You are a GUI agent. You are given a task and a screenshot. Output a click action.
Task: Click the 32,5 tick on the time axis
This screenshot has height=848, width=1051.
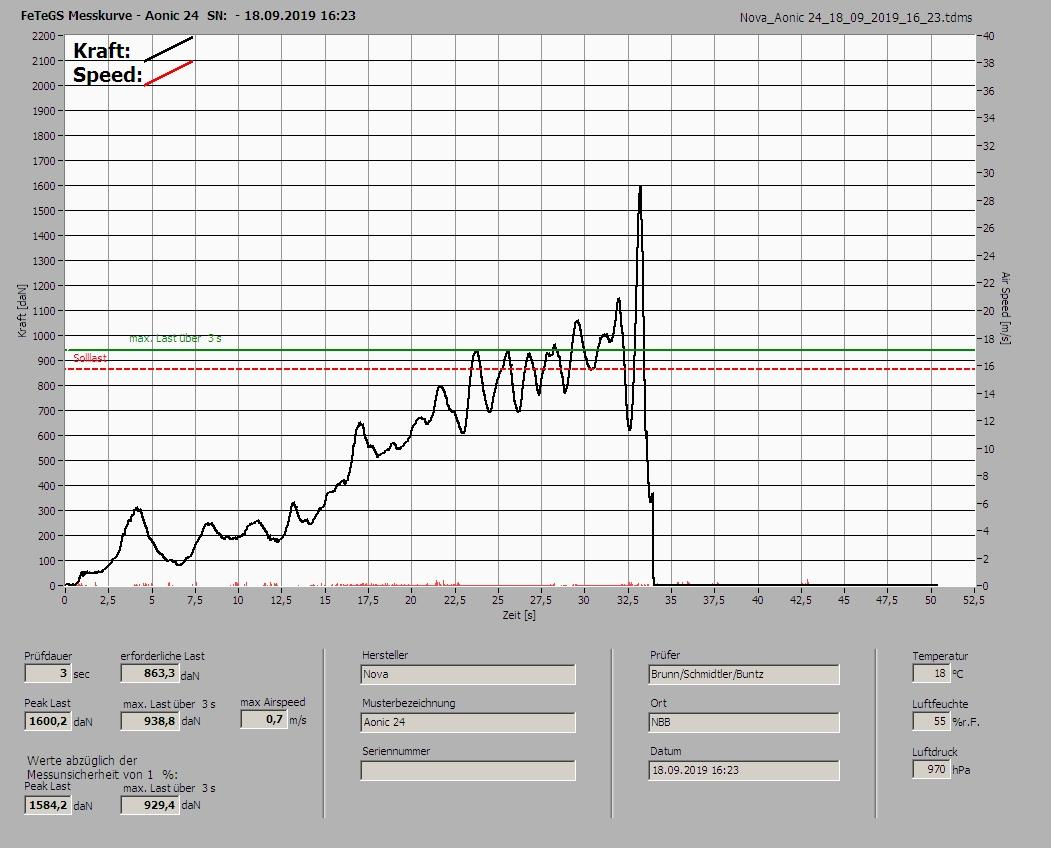pos(628,600)
